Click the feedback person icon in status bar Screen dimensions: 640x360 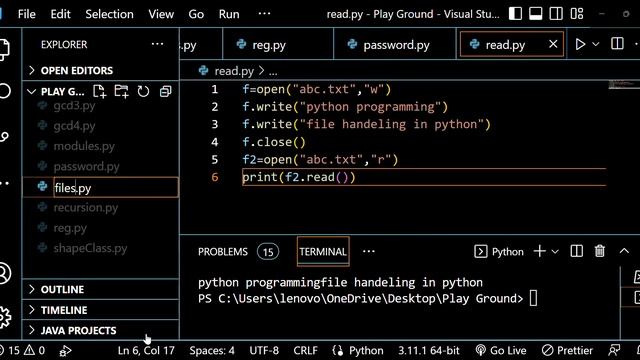pyautogui.click(x=614, y=351)
